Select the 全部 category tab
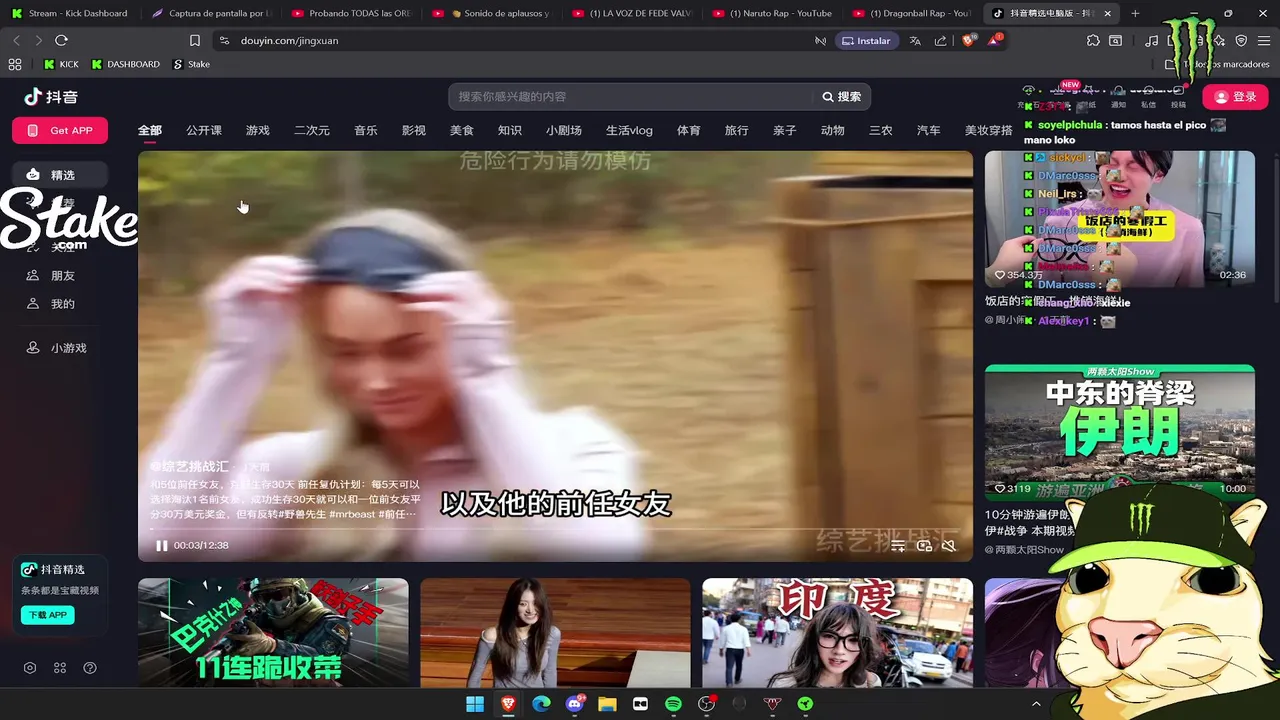Screen dimensions: 1280x720 click(x=149, y=130)
